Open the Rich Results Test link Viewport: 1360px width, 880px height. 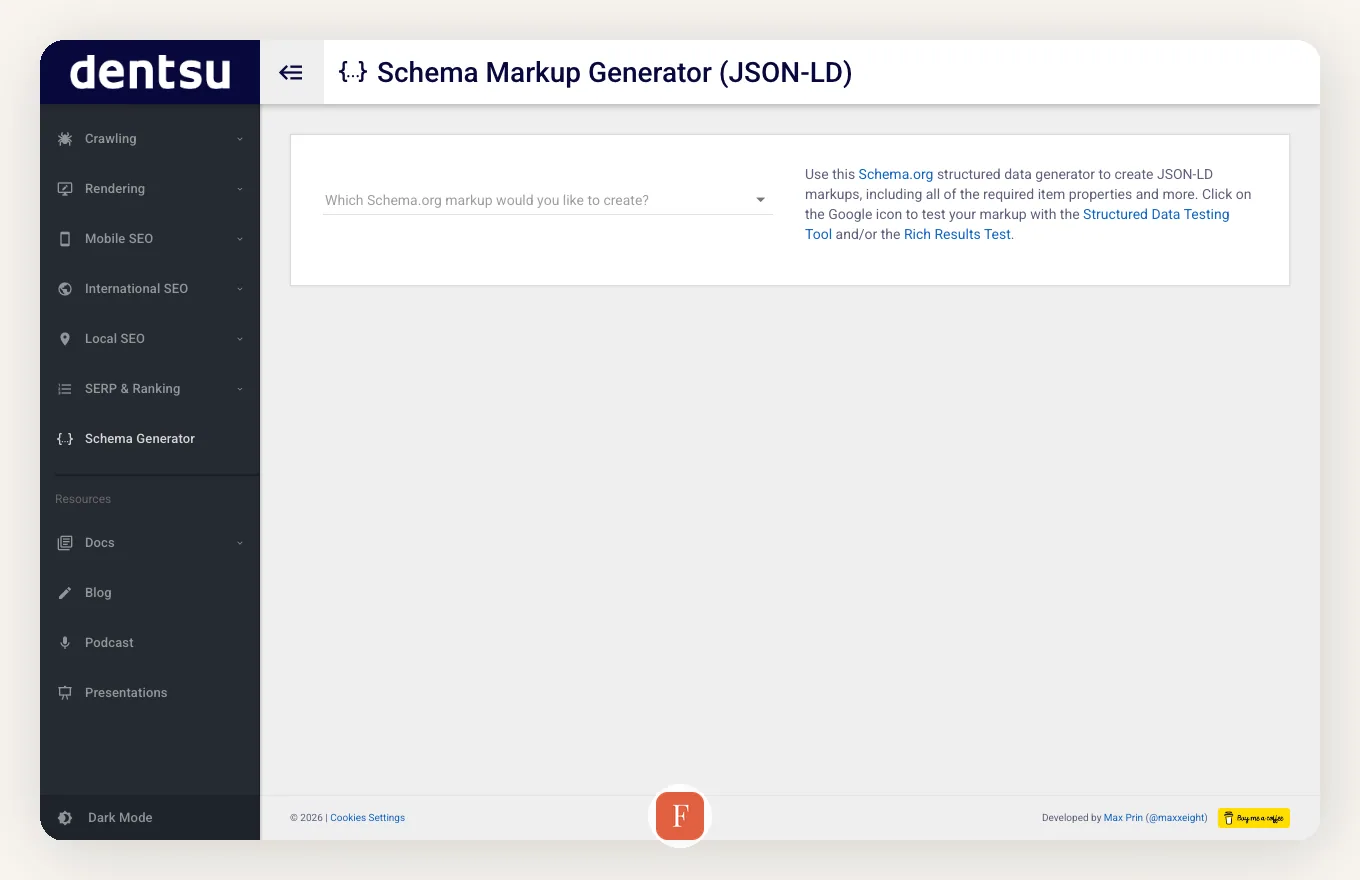point(957,234)
